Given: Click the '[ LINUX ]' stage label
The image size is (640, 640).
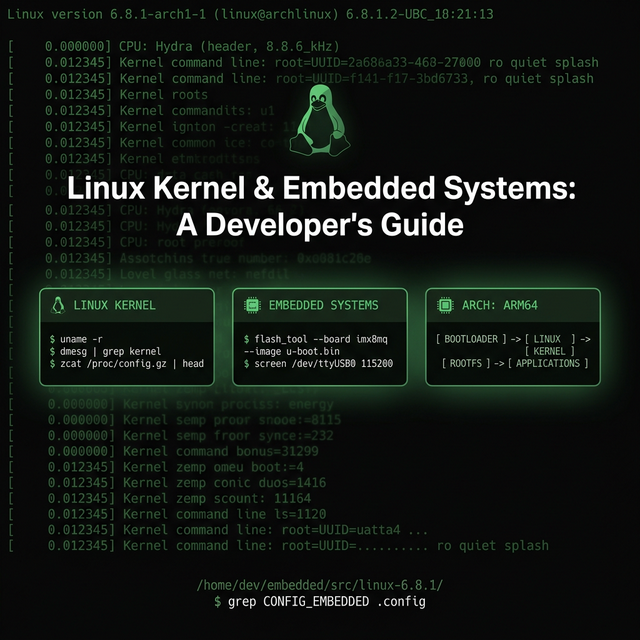Looking at the screenshot, I should click(550, 339).
